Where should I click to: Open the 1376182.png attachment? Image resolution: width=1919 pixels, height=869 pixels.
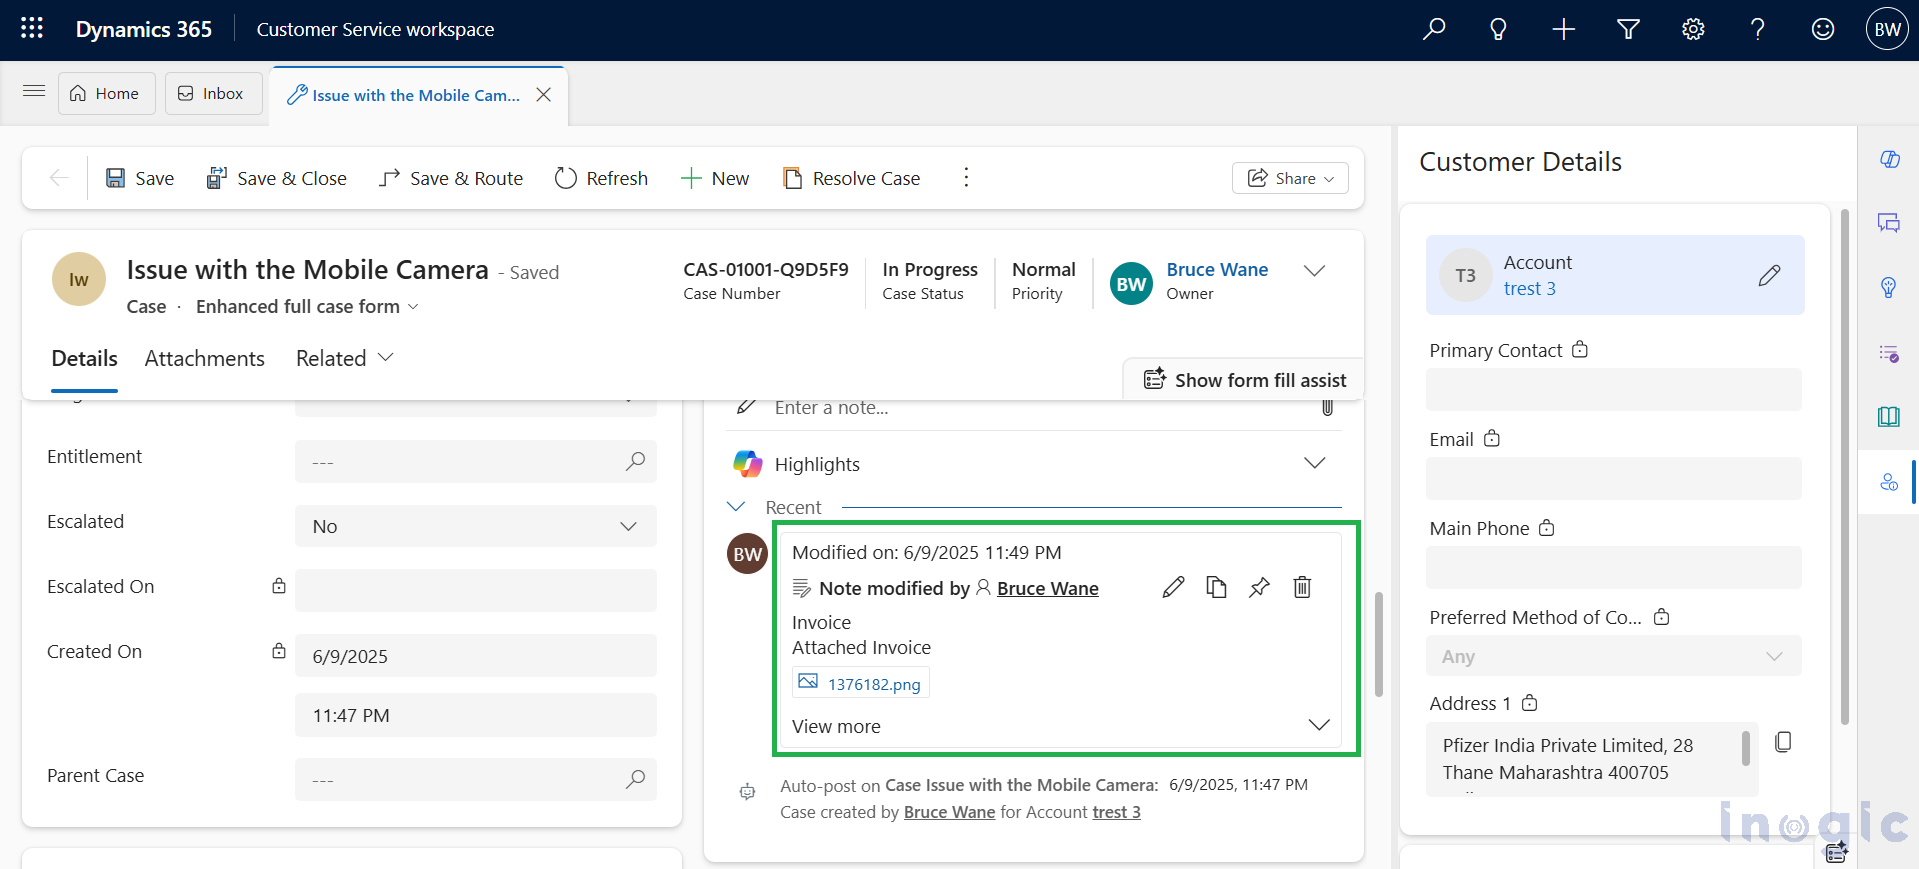(x=861, y=683)
